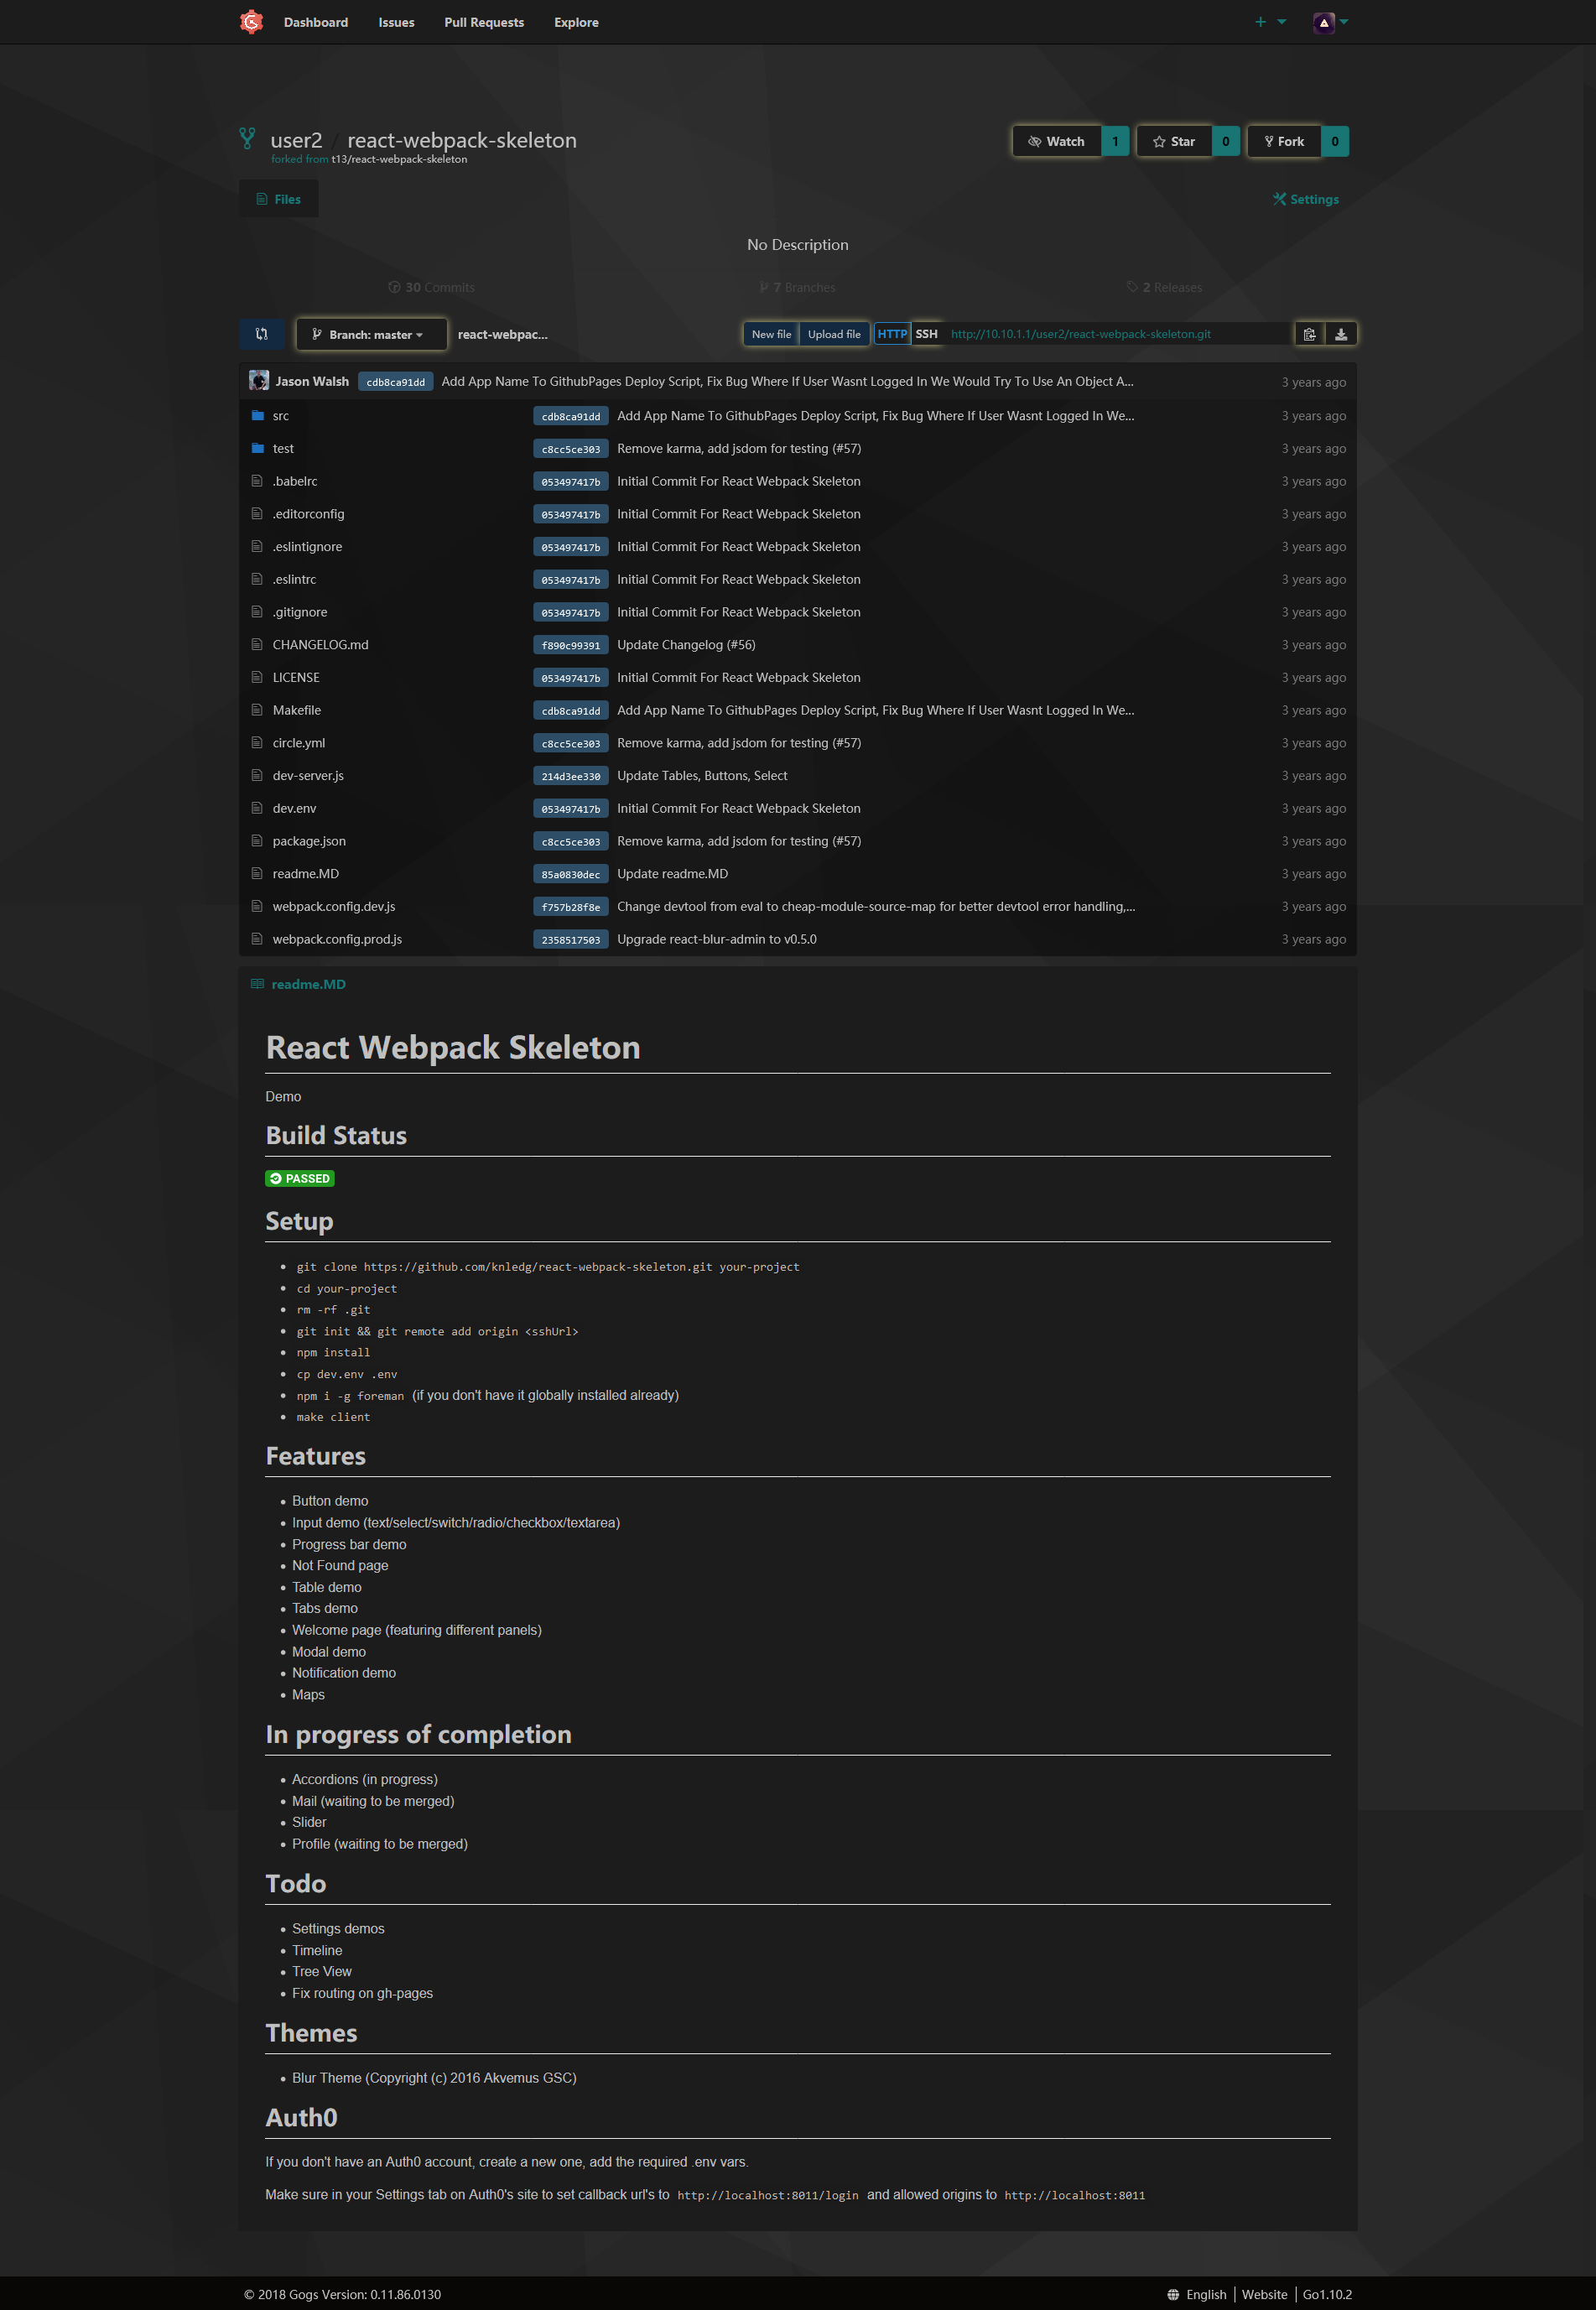The image size is (1596, 2310).
Task: Click the download repository archive icon
Action: (1341, 334)
